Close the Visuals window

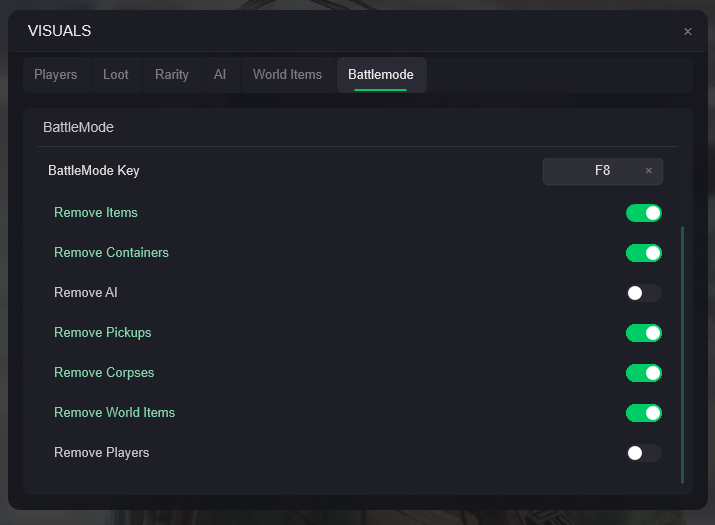[x=687, y=32]
